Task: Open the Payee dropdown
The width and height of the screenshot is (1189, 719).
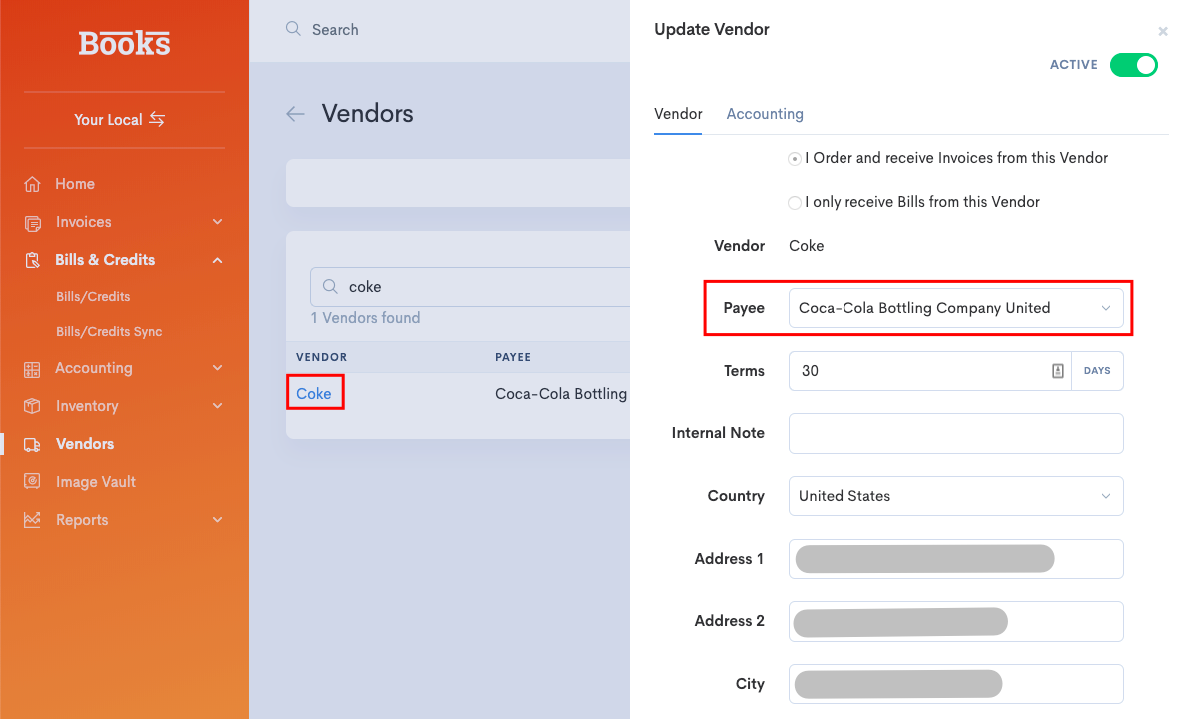Action: (x=955, y=308)
